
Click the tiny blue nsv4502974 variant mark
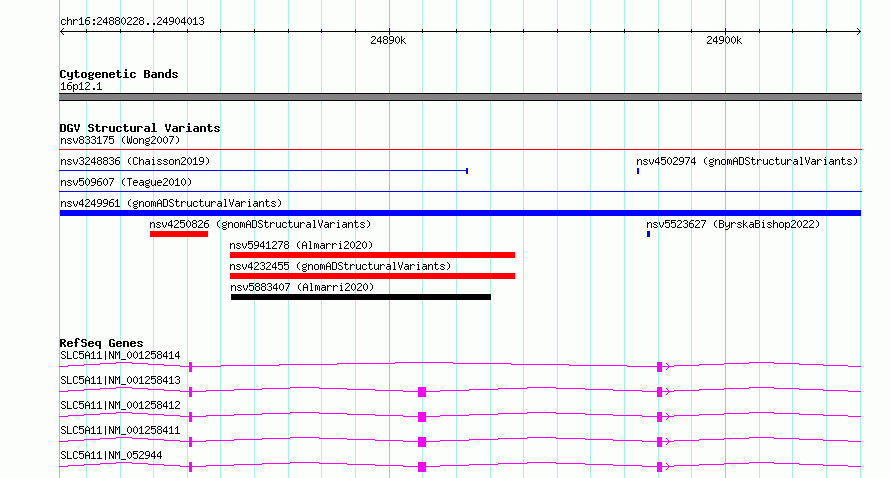click(x=638, y=171)
